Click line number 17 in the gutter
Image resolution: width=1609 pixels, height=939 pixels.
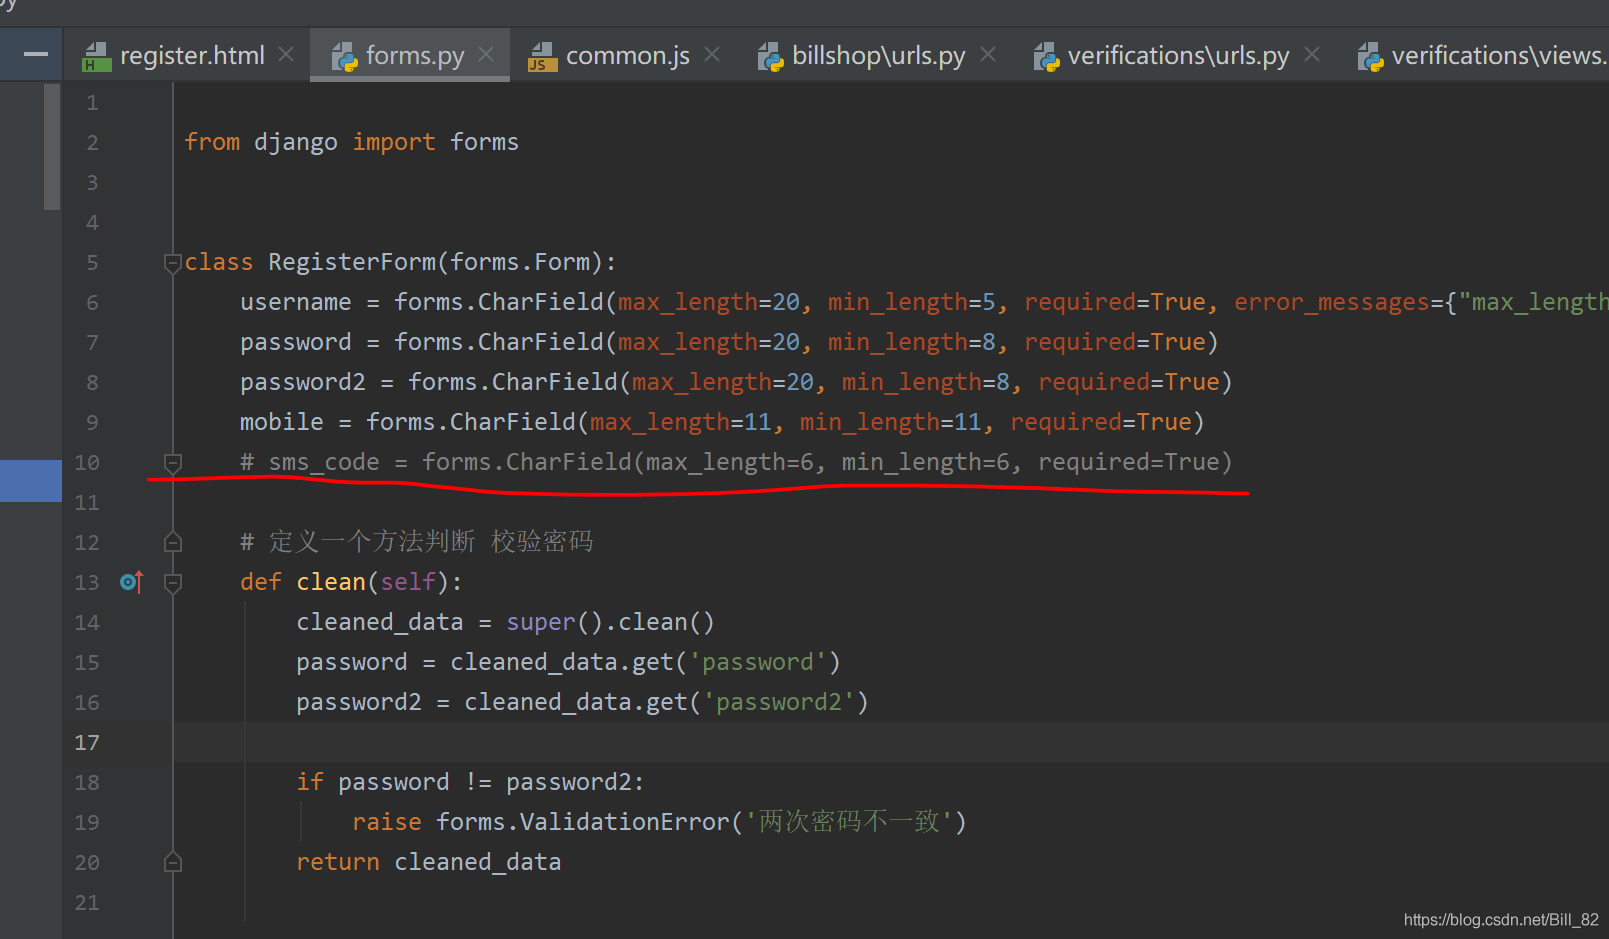87,743
